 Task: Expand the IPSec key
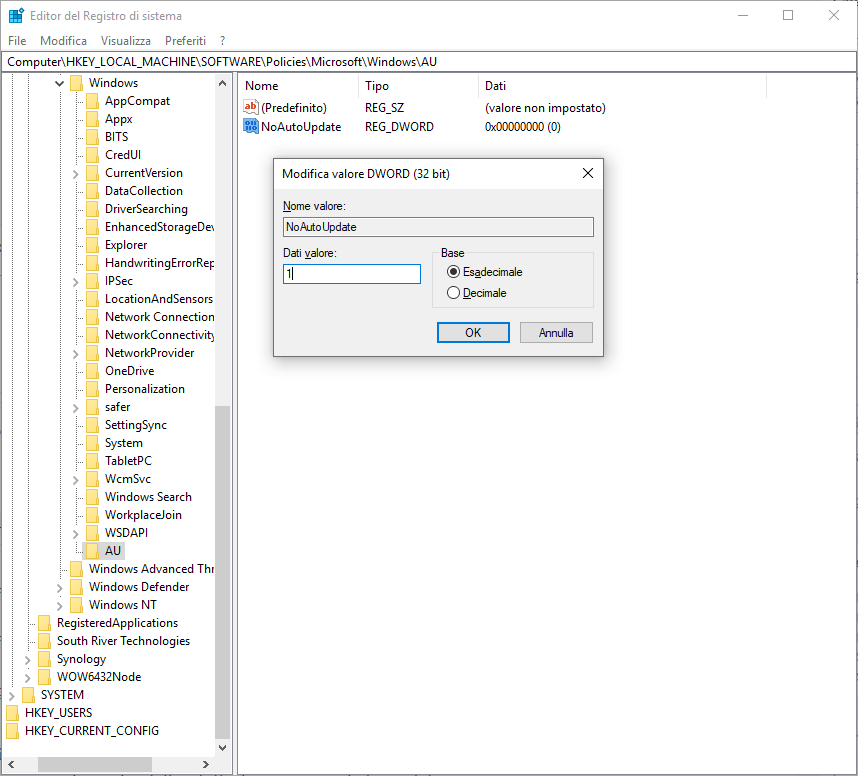pos(76,282)
